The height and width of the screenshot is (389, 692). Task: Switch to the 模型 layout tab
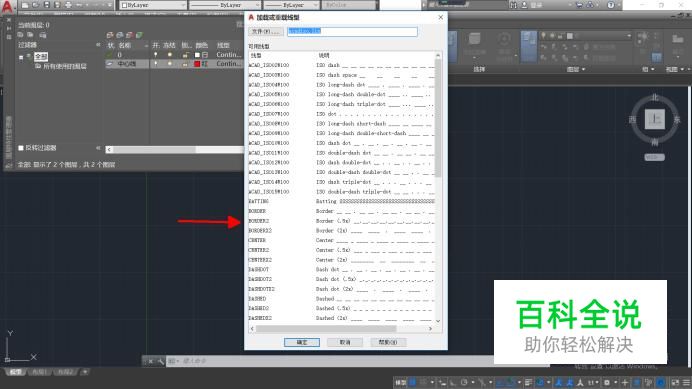[15, 372]
